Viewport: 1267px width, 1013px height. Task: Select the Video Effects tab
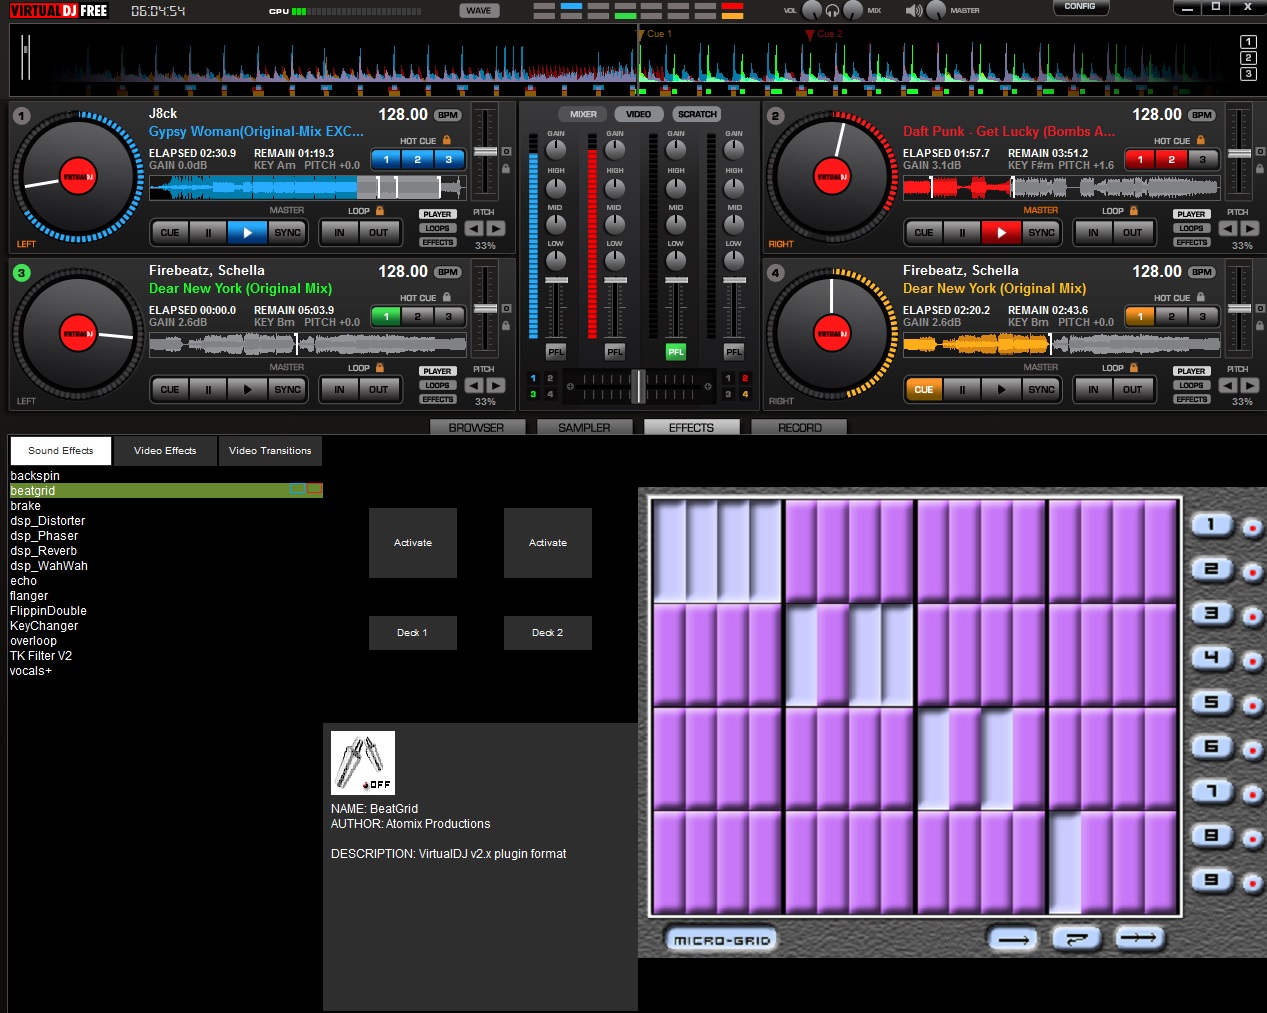165,450
